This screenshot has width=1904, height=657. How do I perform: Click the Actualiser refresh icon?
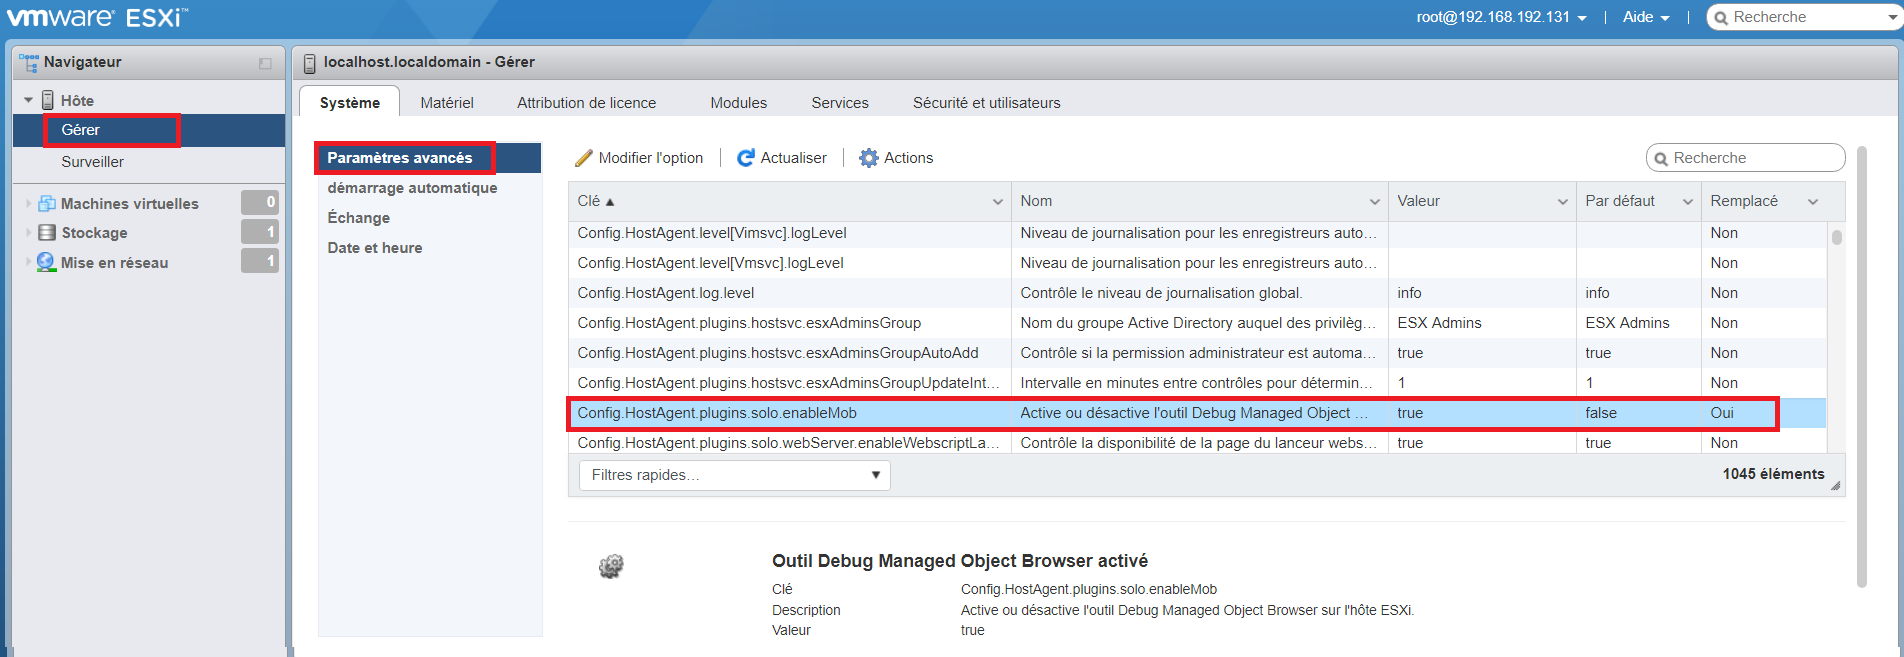pos(746,158)
